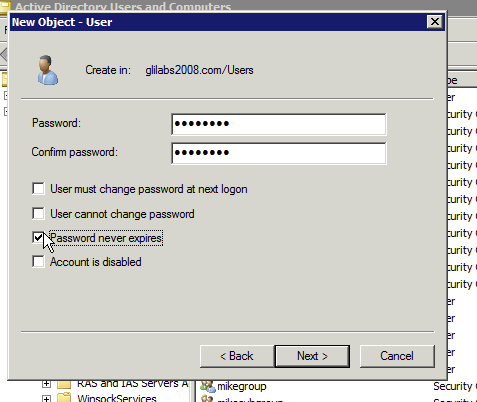This screenshot has height=402, width=477.
Task: Expand the RAS and IAS Servers tree node
Action: [x=46, y=384]
